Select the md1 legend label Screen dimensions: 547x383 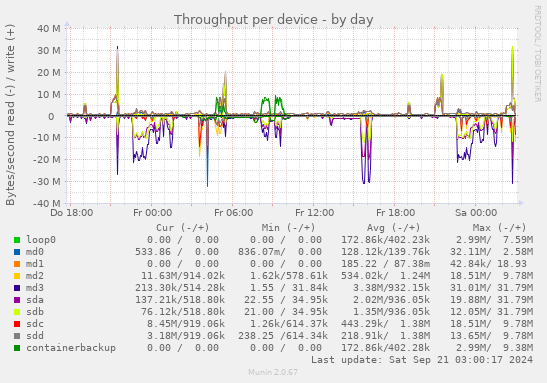[x=35, y=264]
